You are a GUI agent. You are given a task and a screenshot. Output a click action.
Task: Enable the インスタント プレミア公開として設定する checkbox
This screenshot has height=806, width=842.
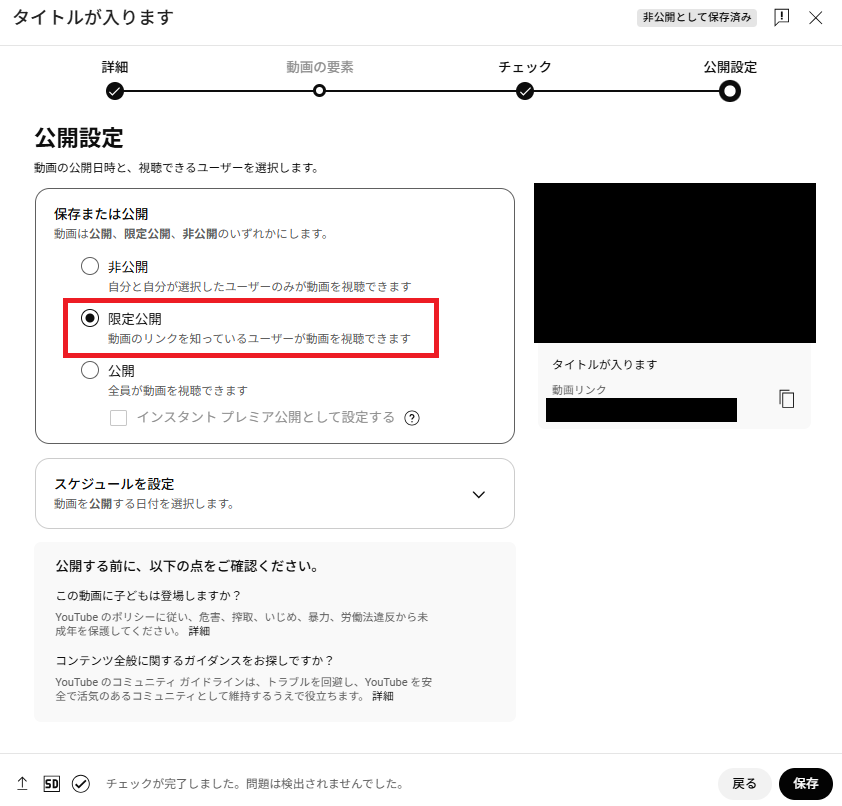[x=121, y=418]
